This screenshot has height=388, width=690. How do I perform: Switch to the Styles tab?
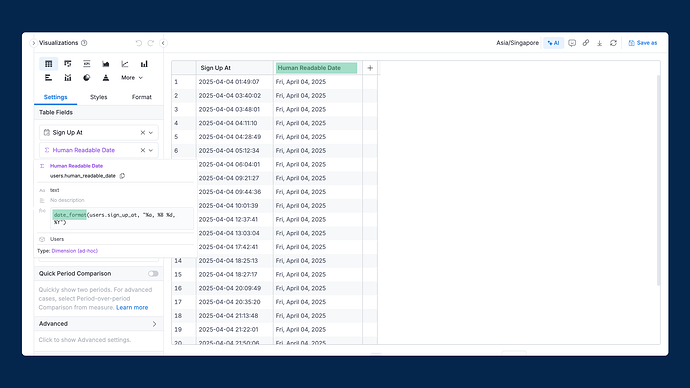99,97
